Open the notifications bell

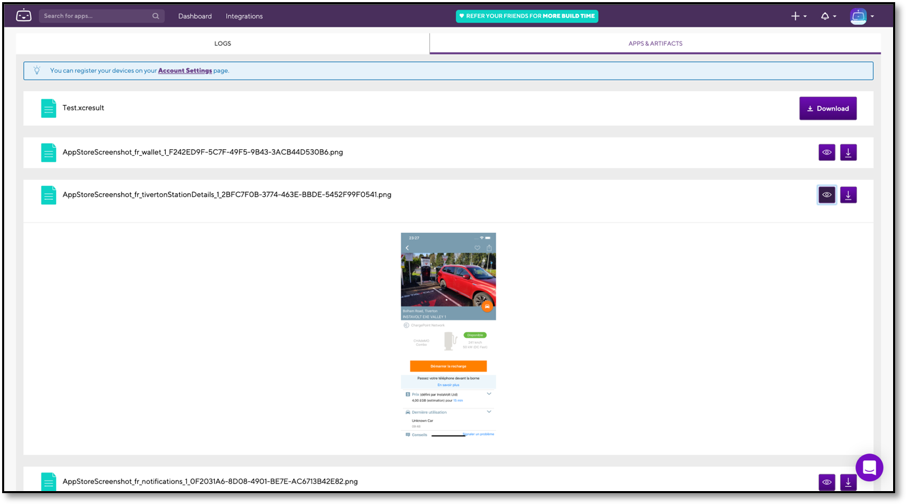(825, 16)
